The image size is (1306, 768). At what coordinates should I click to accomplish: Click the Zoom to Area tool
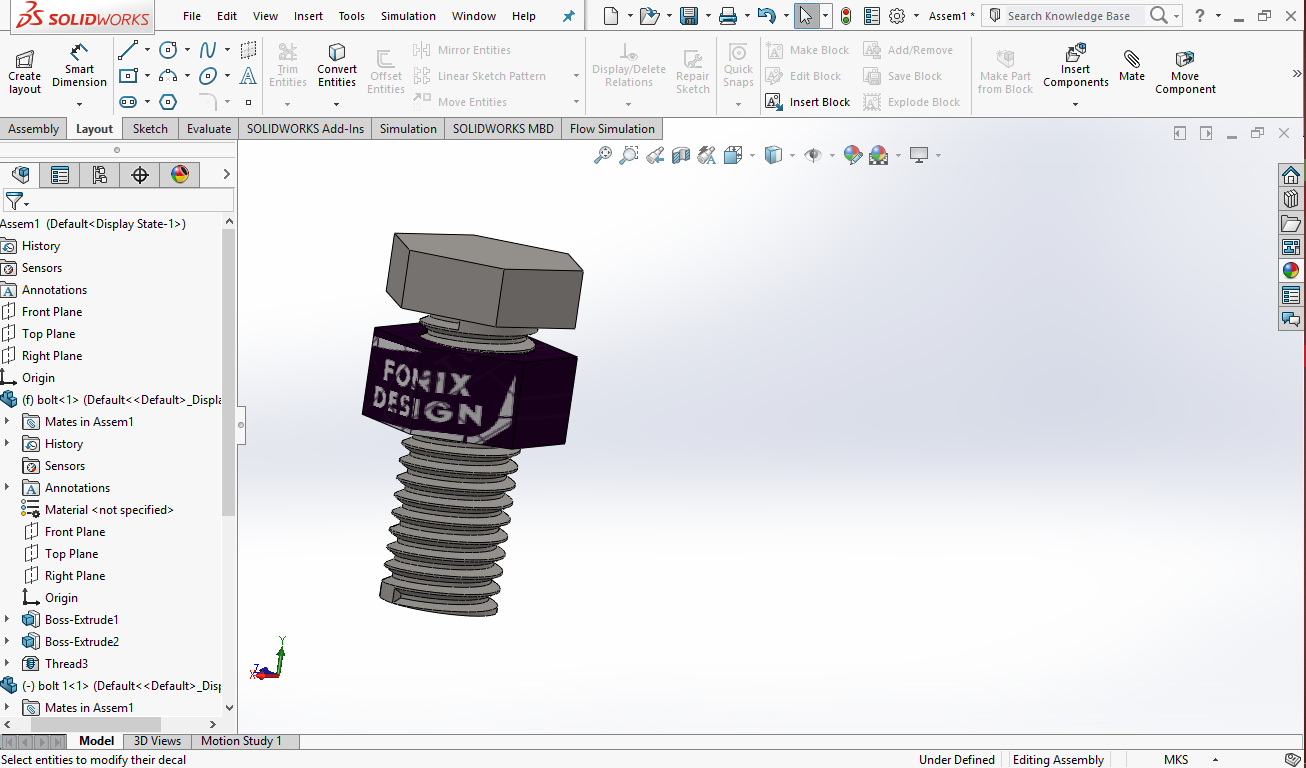[629, 155]
